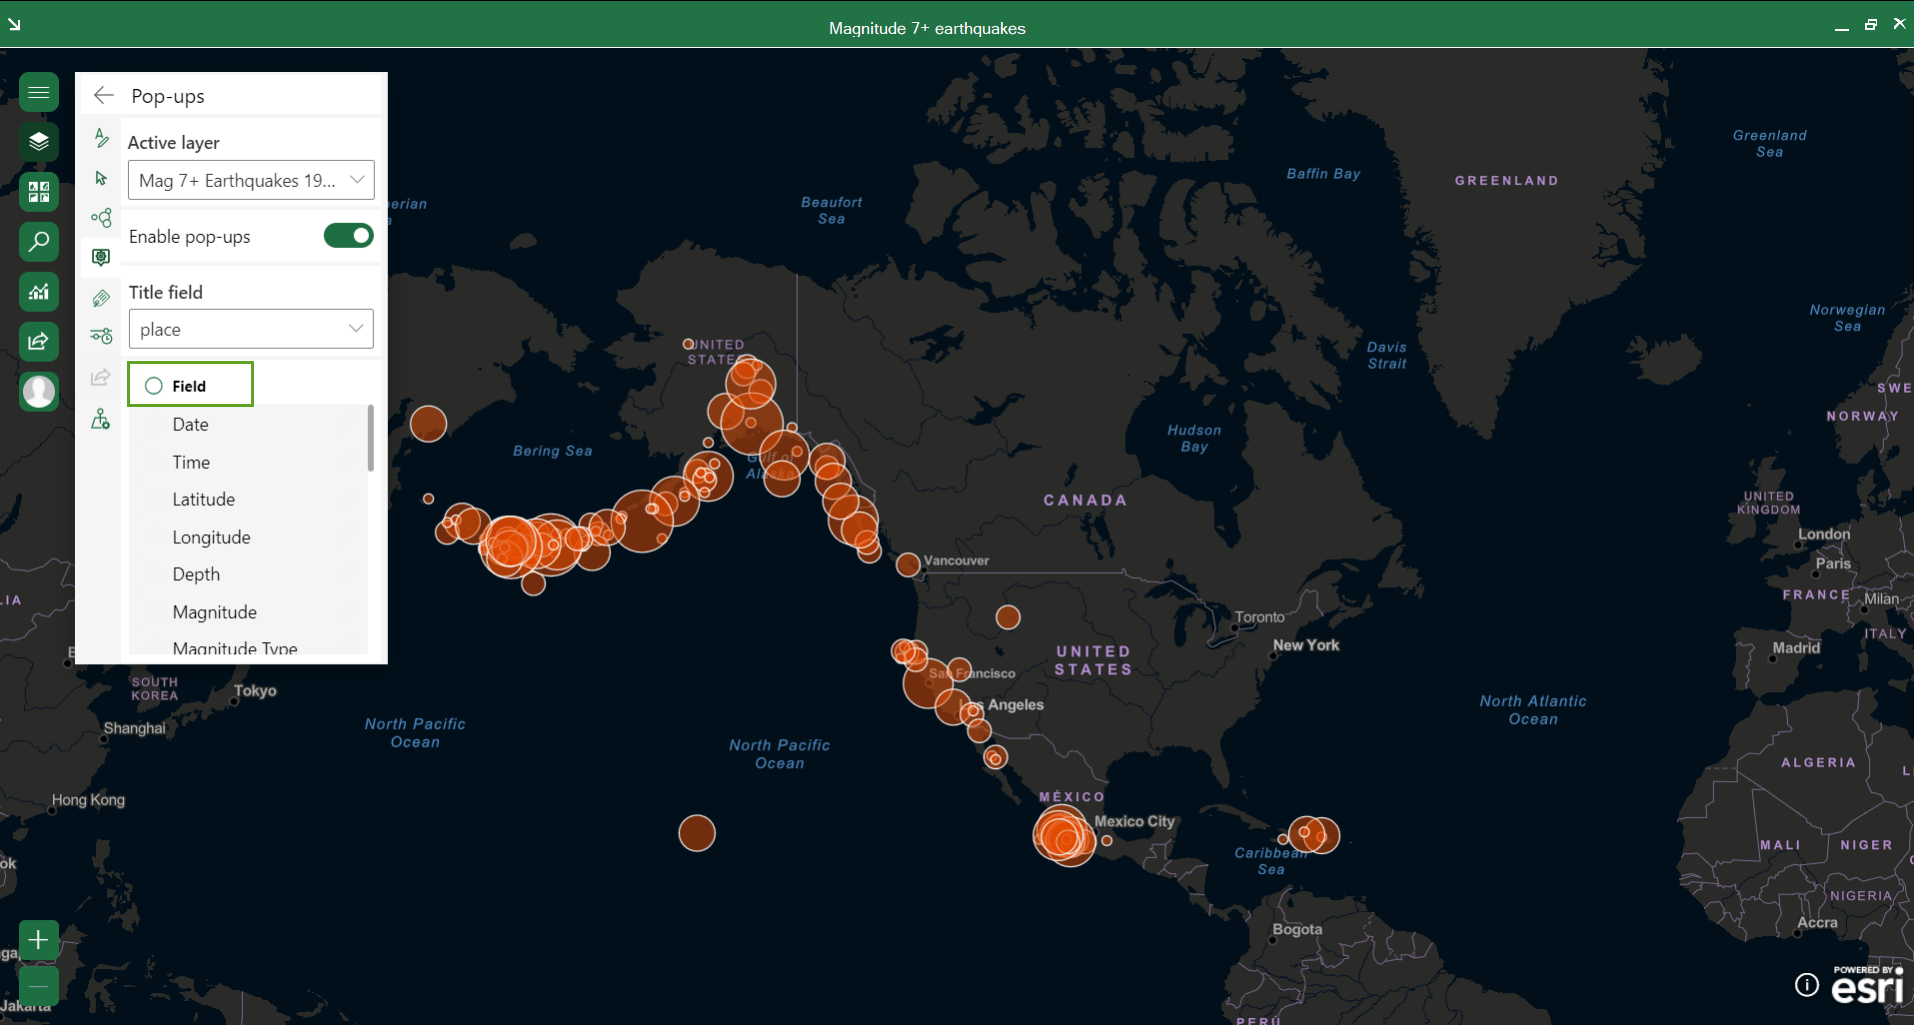Zoom out with the minus button
This screenshot has width=1914, height=1025.
[x=38, y=986]
